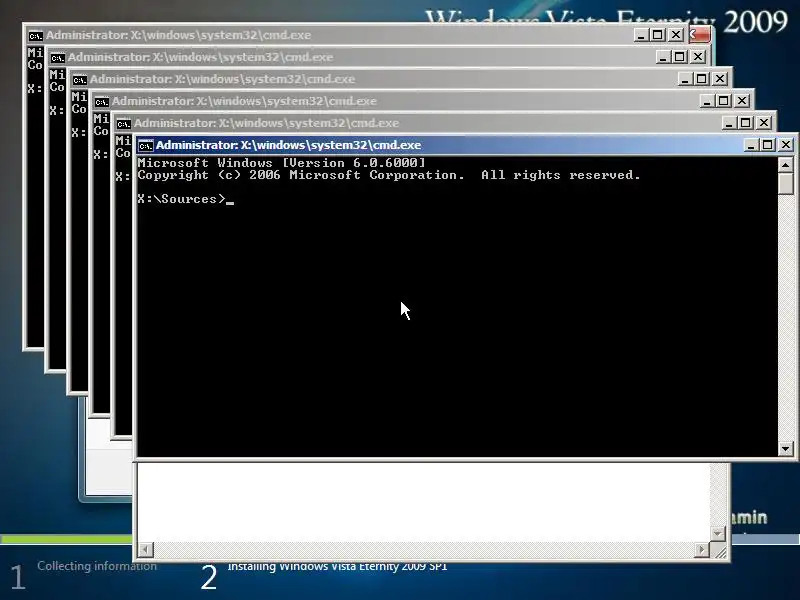Click the cmd icon of the active command window
The height and width of the screenshot is (600, 800).
[x=145, y=146]
